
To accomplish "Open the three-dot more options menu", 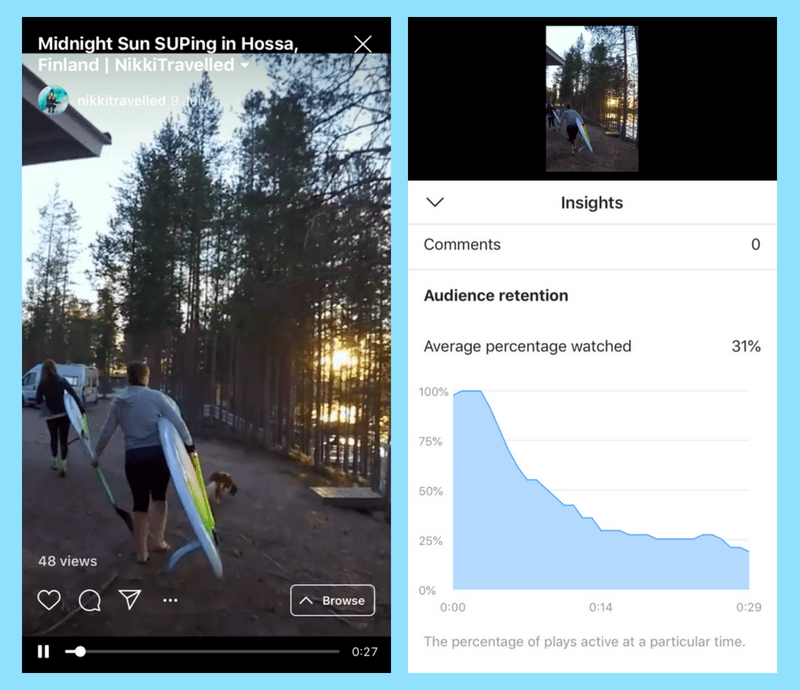I will (x=170, y=600).
